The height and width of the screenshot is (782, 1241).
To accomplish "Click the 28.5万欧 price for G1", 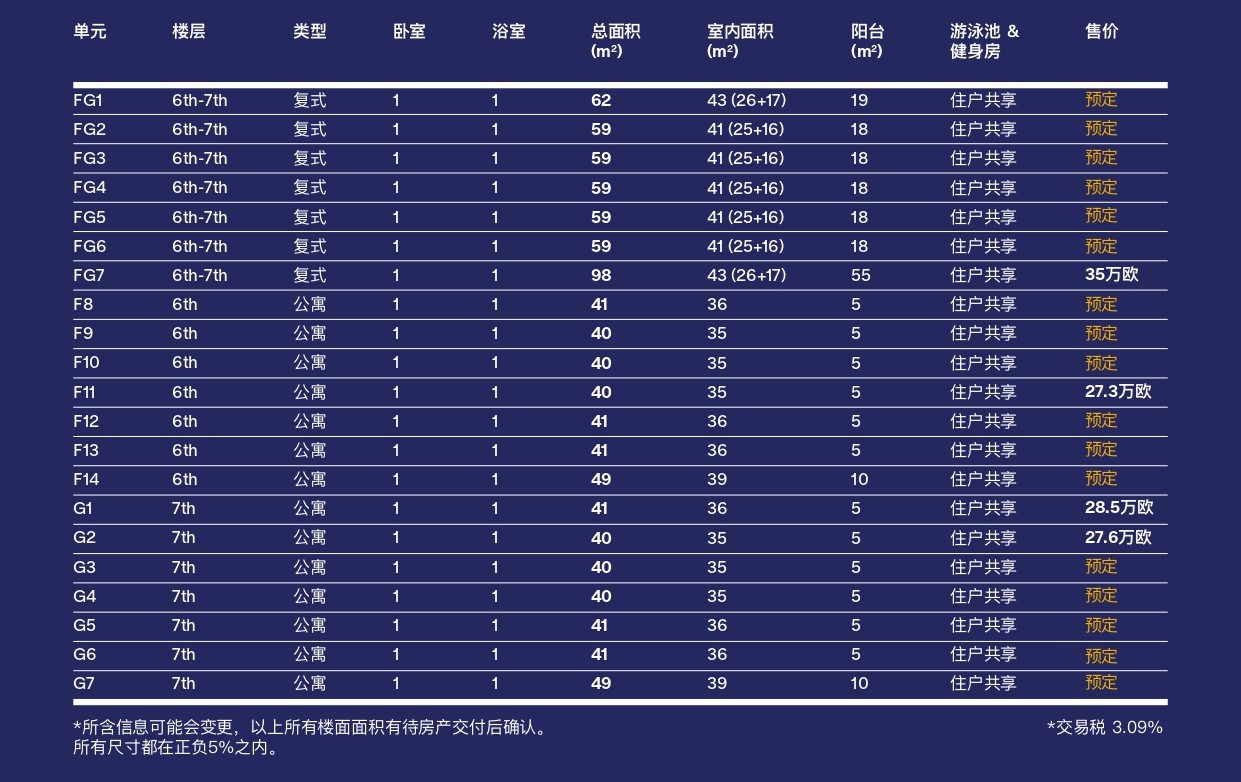I will pos(1118,508).
